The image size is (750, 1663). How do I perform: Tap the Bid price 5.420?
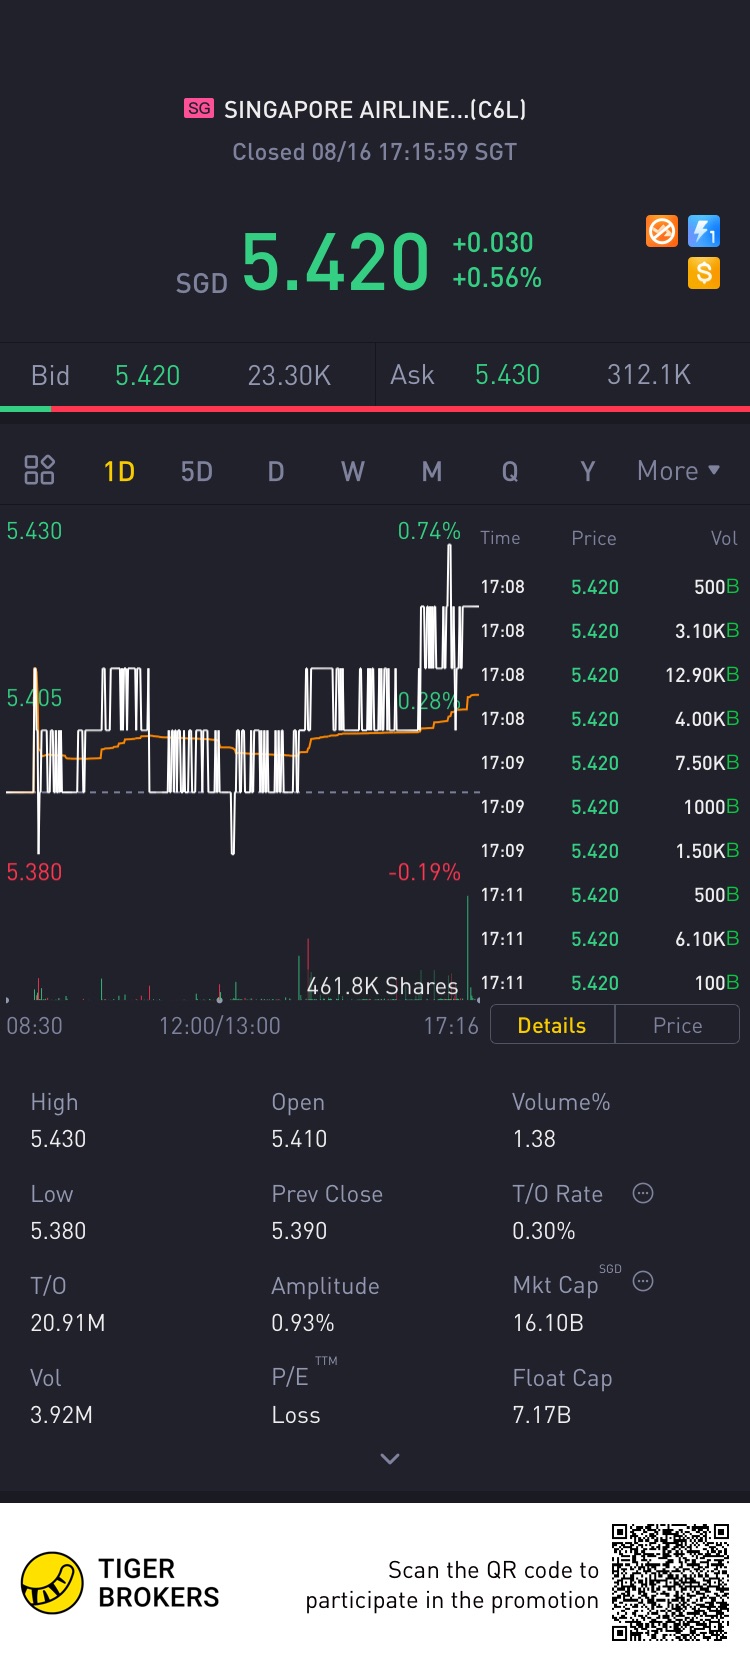147,375
